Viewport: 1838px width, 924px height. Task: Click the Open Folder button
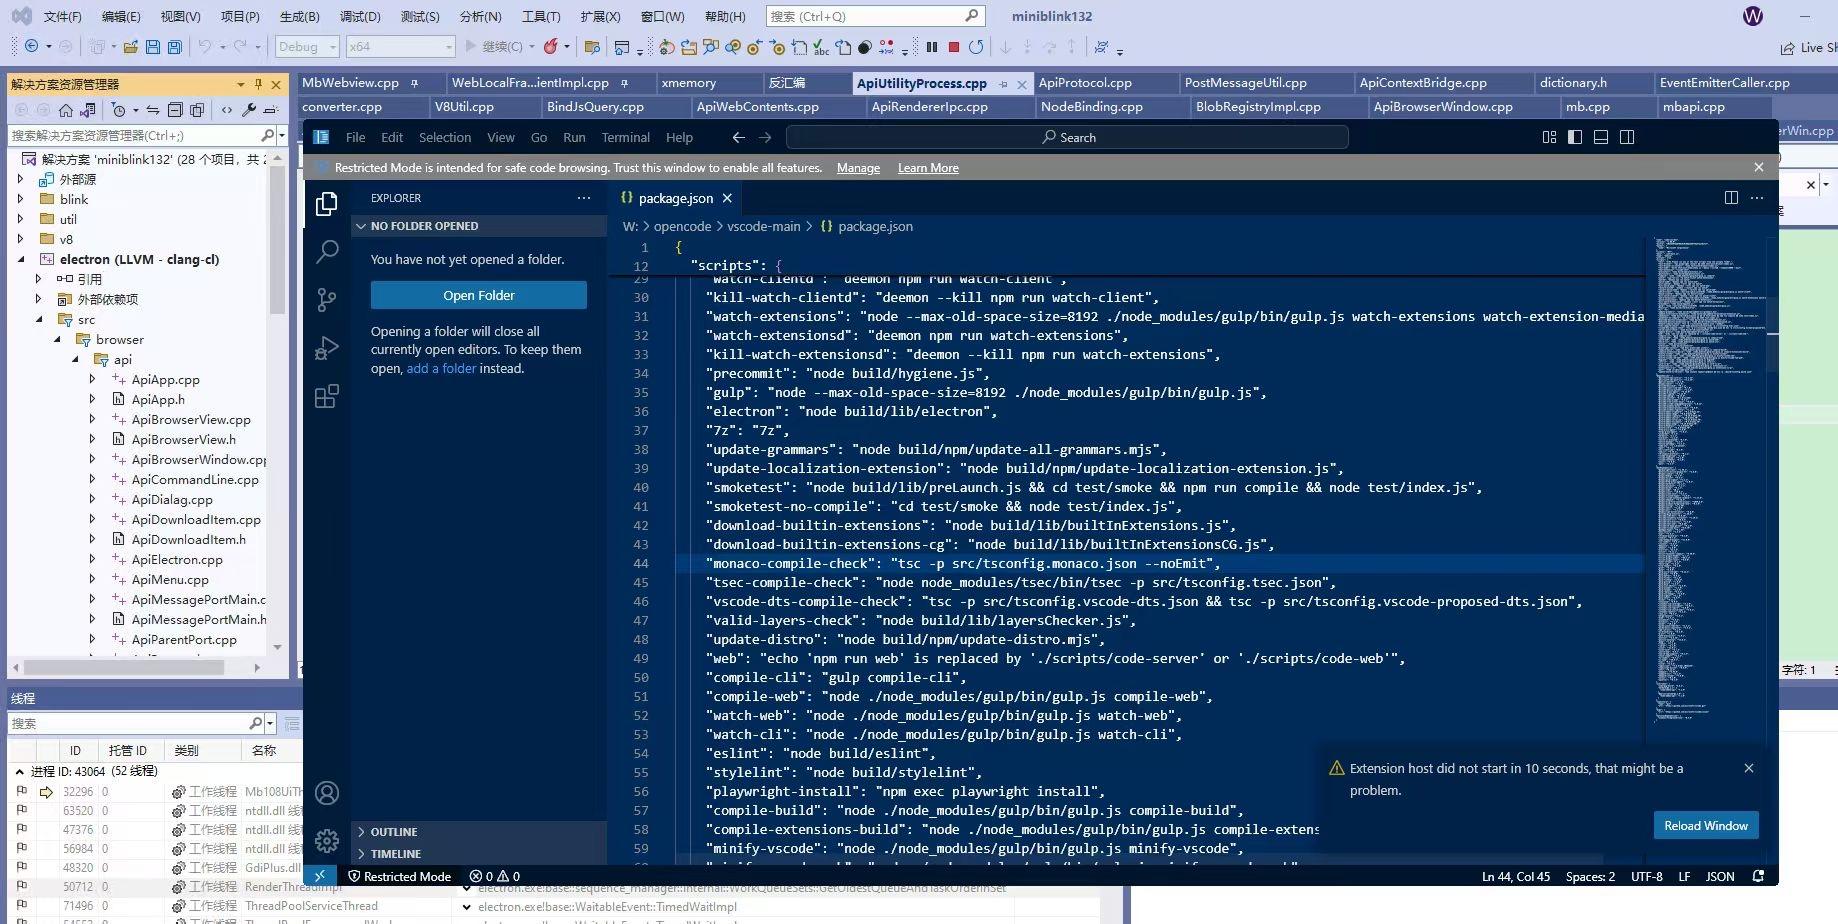click(479, 295)
